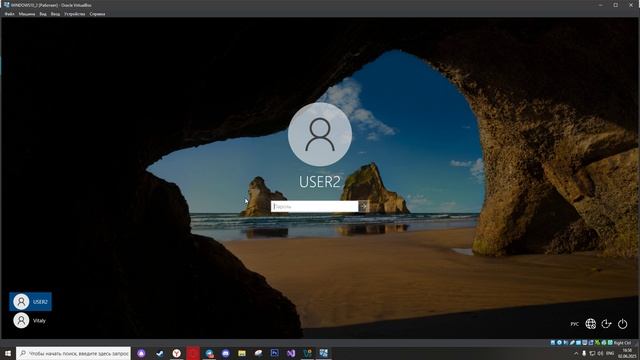Select the USER2 account in user list
Screen dimensions: 640x360
click(31, 302)
